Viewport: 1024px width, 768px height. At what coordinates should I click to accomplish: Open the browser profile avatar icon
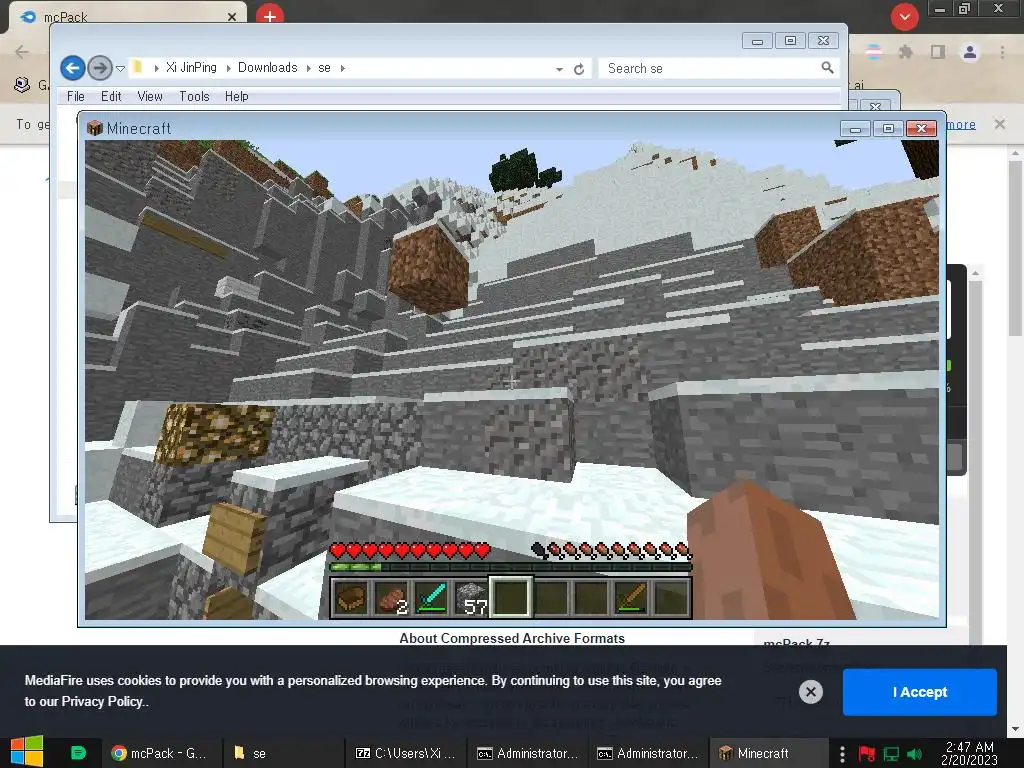coord(970,52)
